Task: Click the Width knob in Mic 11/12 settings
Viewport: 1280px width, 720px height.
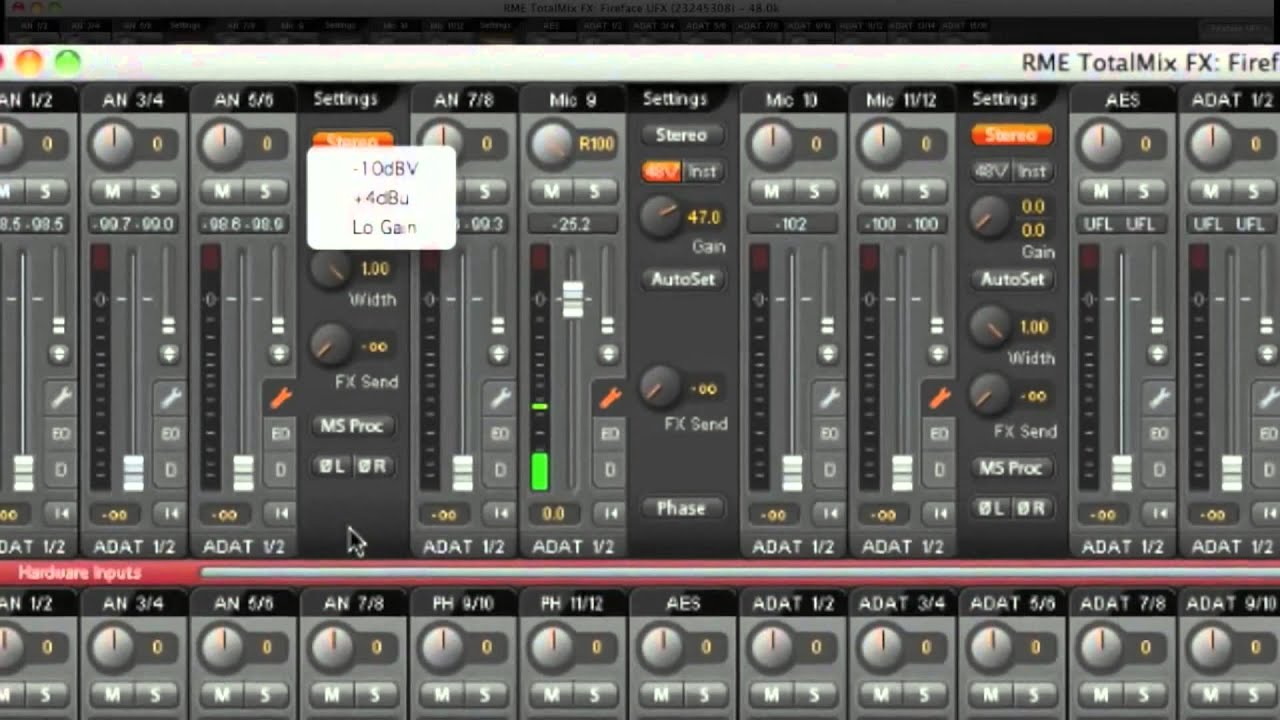Action: [990, 328]
